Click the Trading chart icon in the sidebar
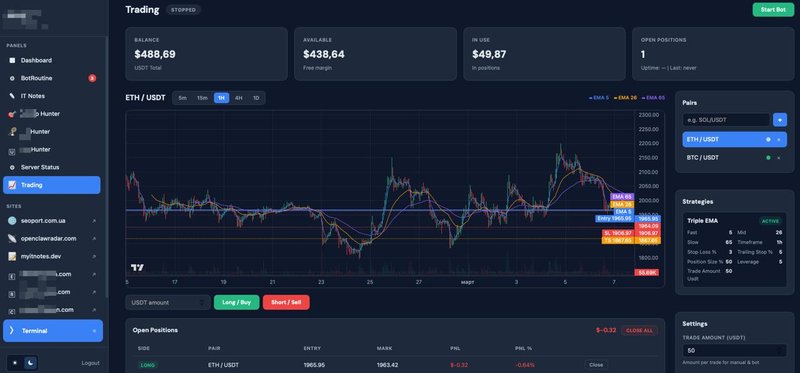 12,185
